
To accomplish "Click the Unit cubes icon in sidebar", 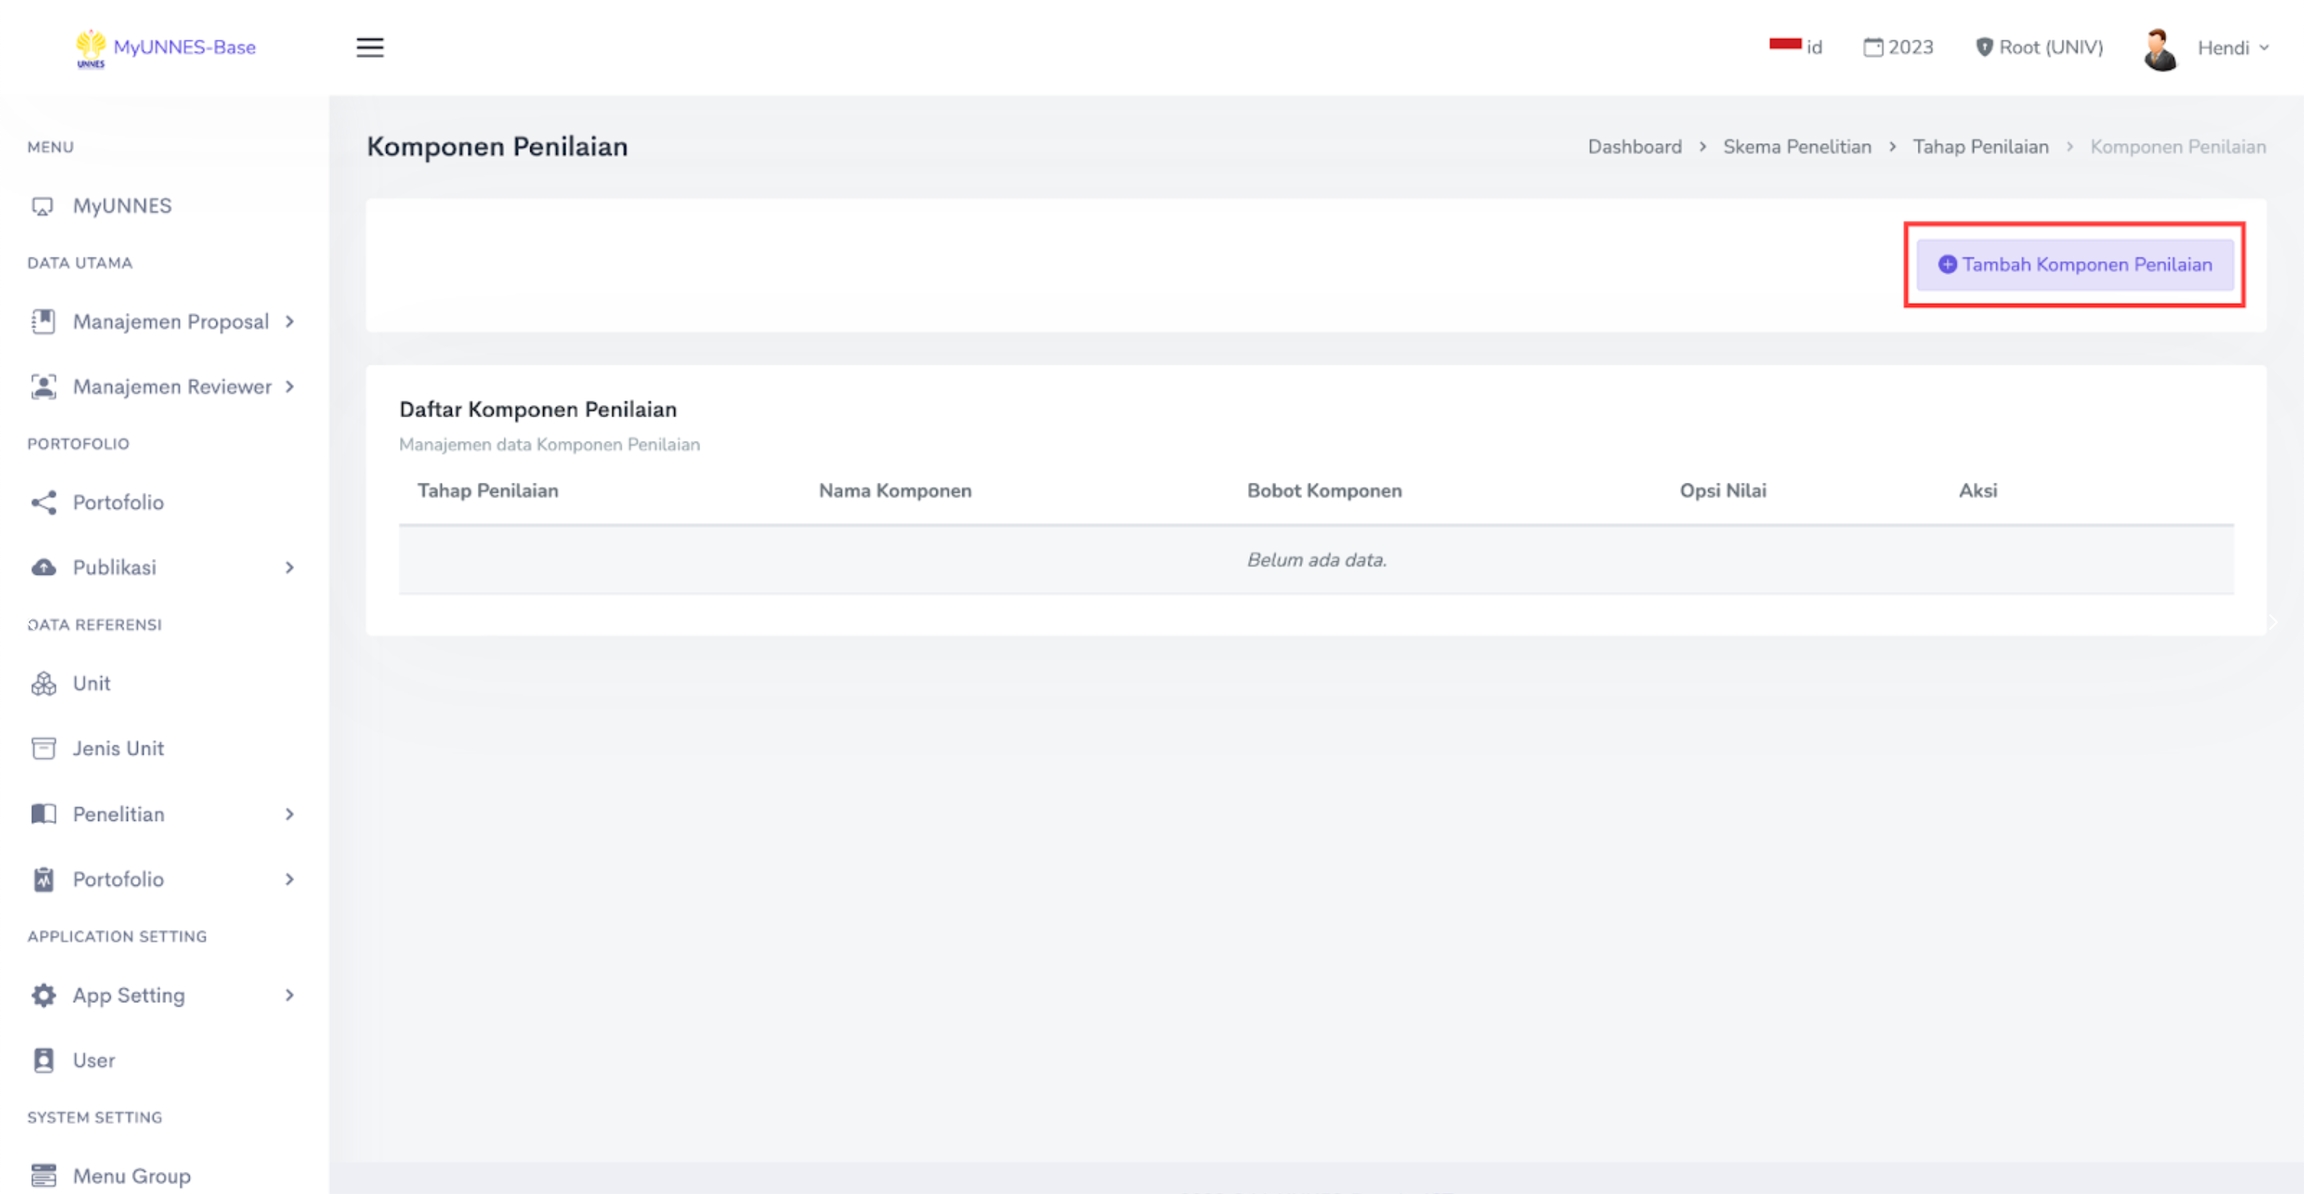I will [x=43, y=684].
